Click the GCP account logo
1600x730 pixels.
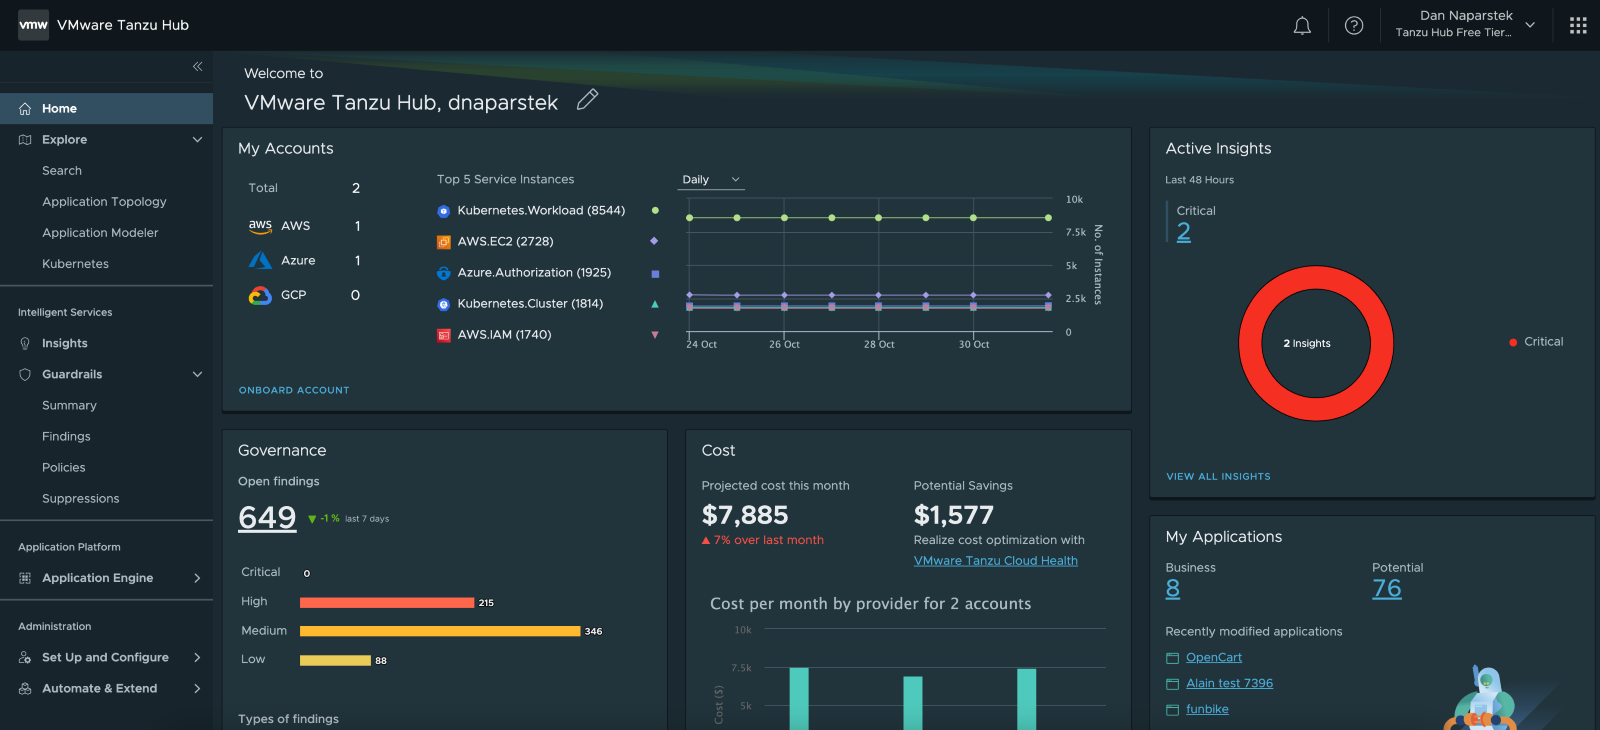[260, 296]
